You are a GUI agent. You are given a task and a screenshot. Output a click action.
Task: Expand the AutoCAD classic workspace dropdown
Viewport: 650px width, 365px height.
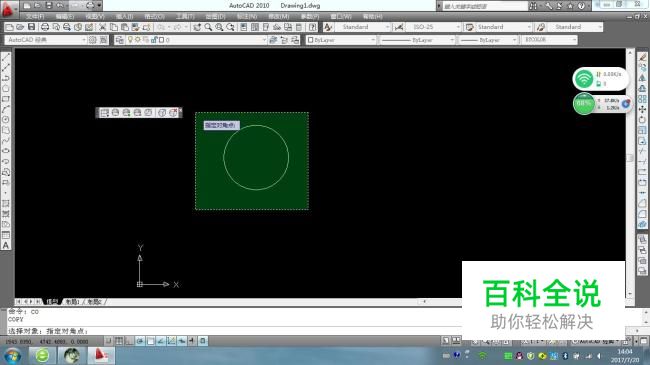(x=46, y=40)
